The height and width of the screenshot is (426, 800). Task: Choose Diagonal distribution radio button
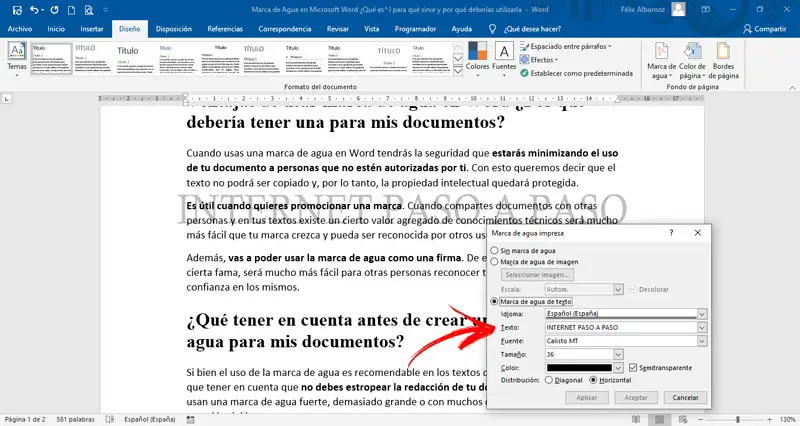pos(549,380)
